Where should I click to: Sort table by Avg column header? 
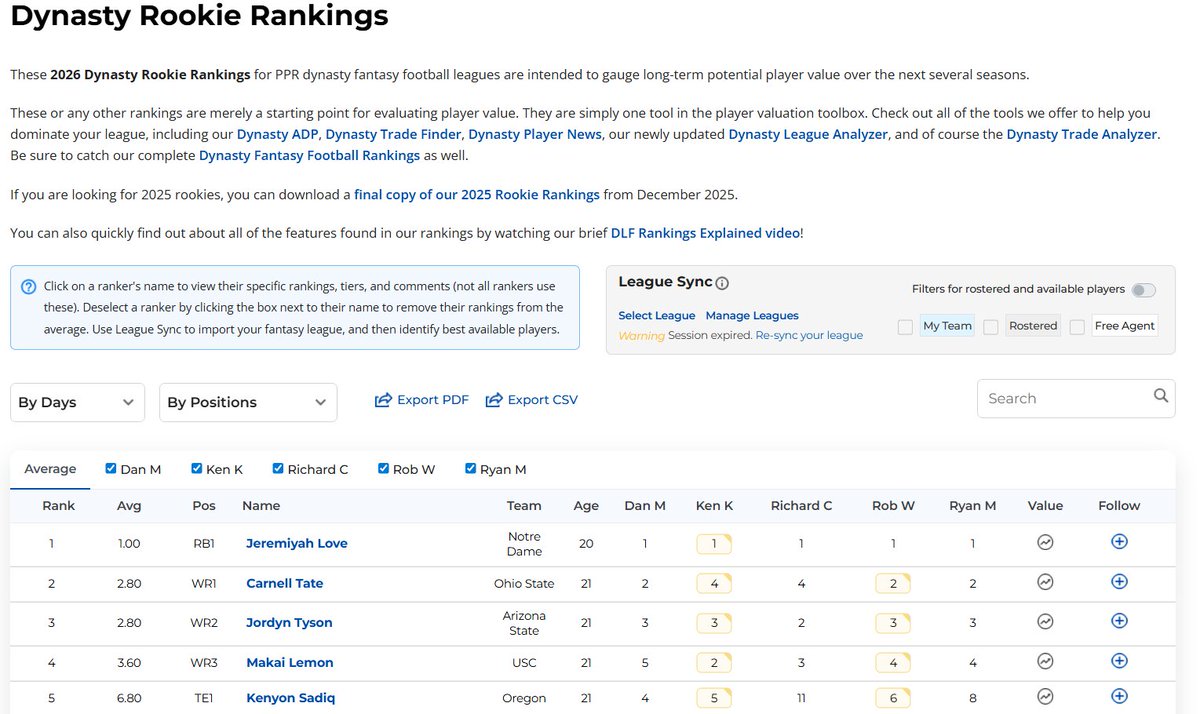(130, 506)
